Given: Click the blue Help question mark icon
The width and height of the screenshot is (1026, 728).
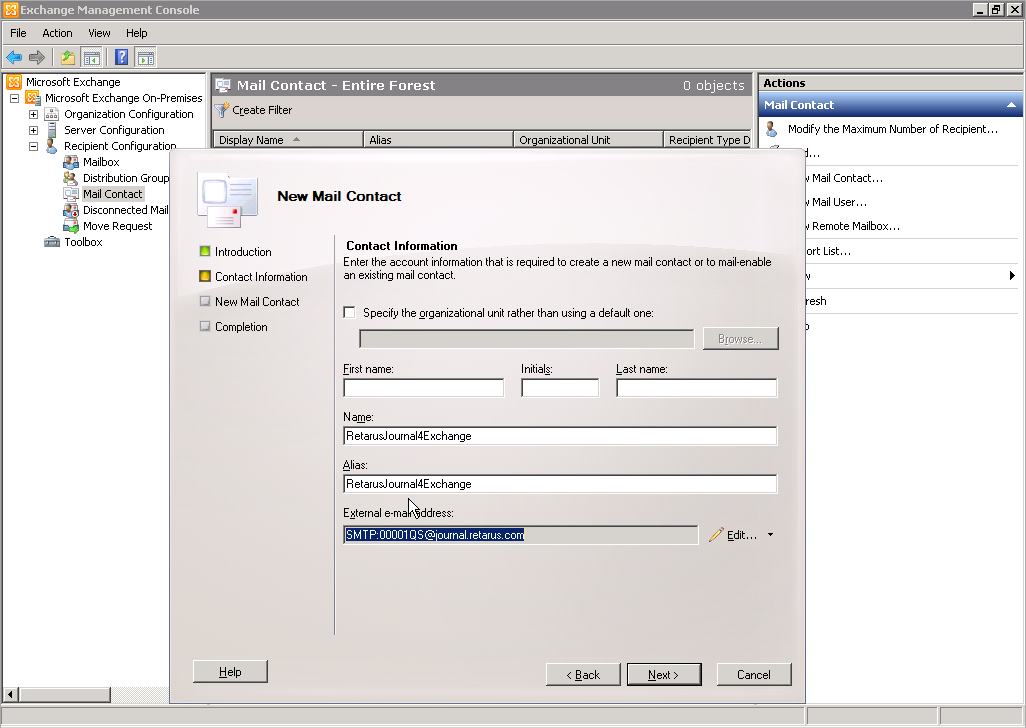Looking at the screenshot, I should tap(121, 57).
